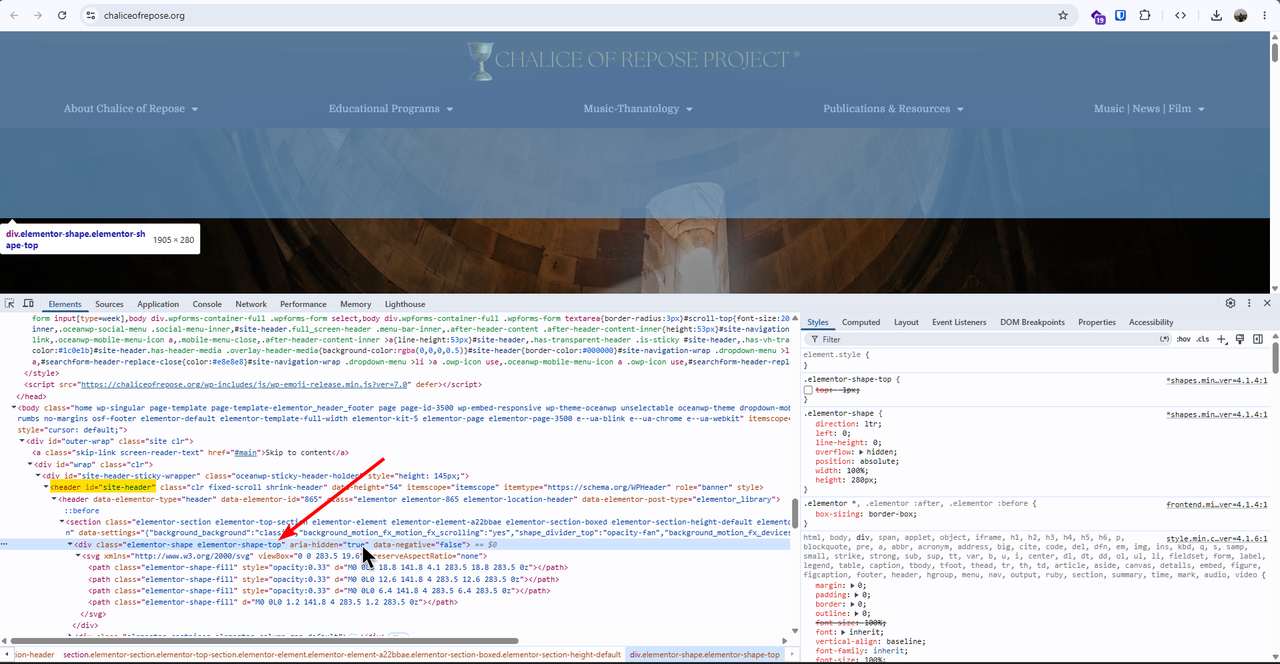Open the browser Downloads
1280x664 pixels.
[x=1216, y=16]
